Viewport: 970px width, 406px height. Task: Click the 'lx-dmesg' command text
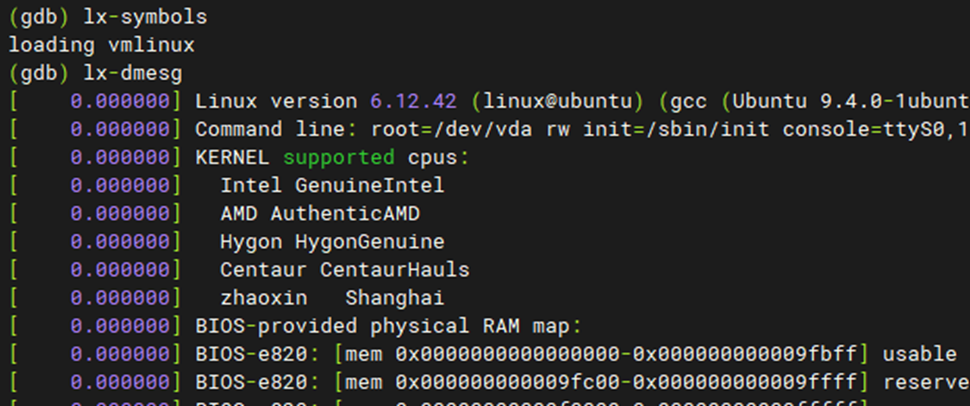133,74
